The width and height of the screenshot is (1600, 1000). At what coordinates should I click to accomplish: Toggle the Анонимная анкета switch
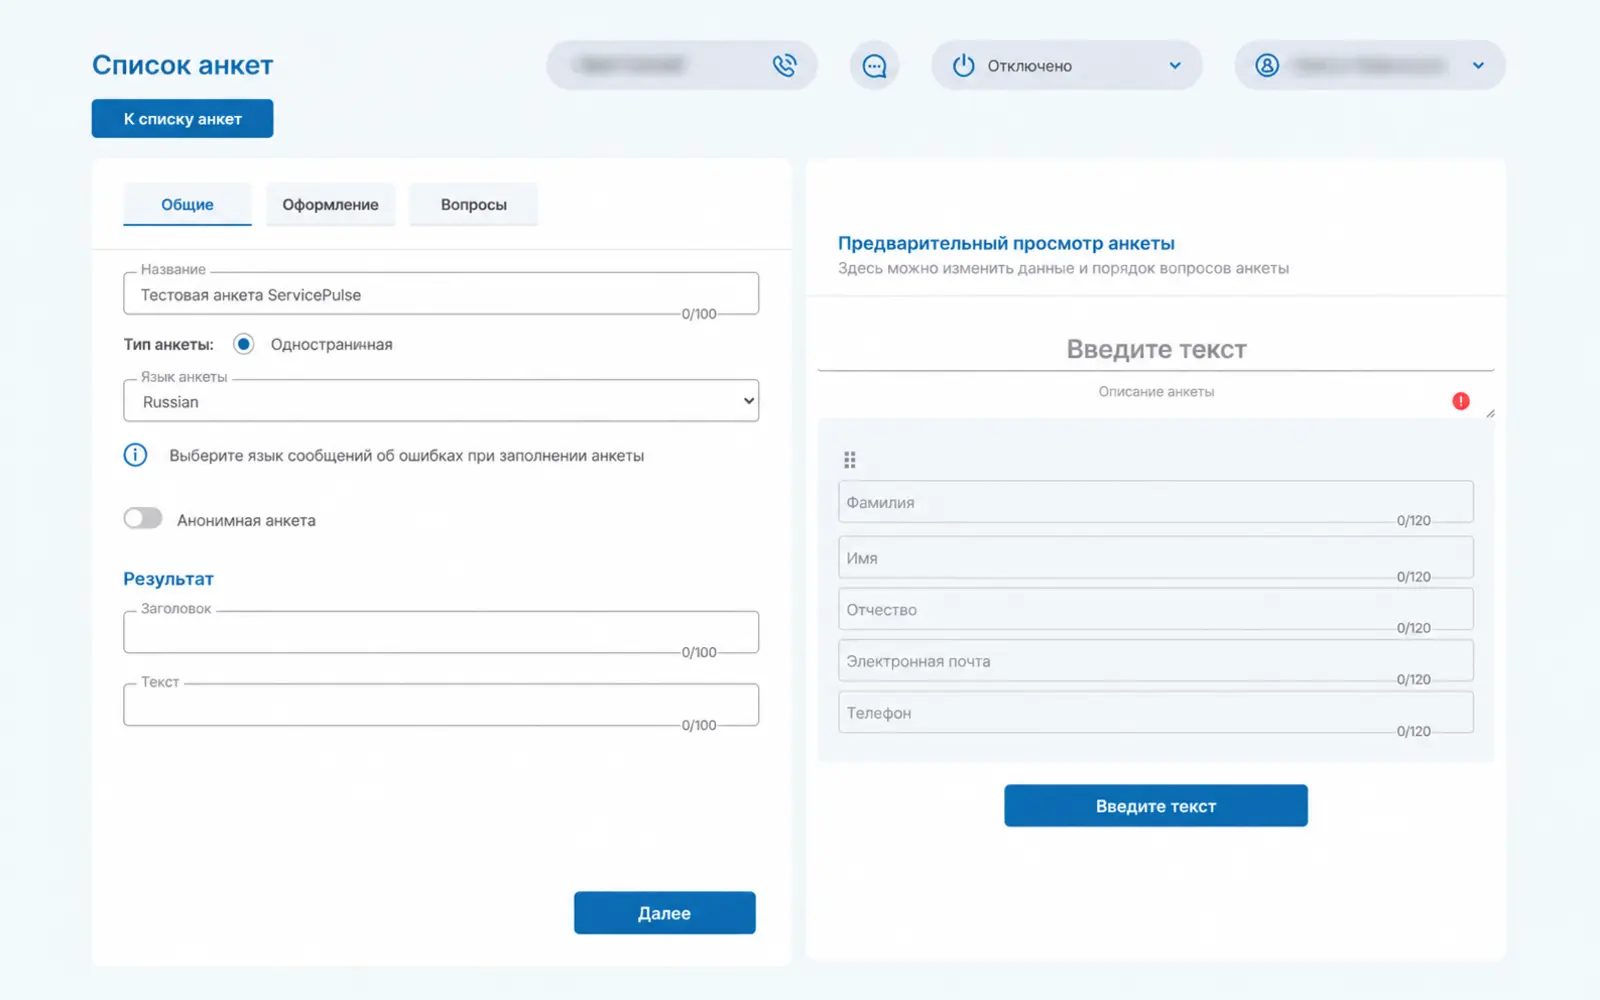coord(143,518)
